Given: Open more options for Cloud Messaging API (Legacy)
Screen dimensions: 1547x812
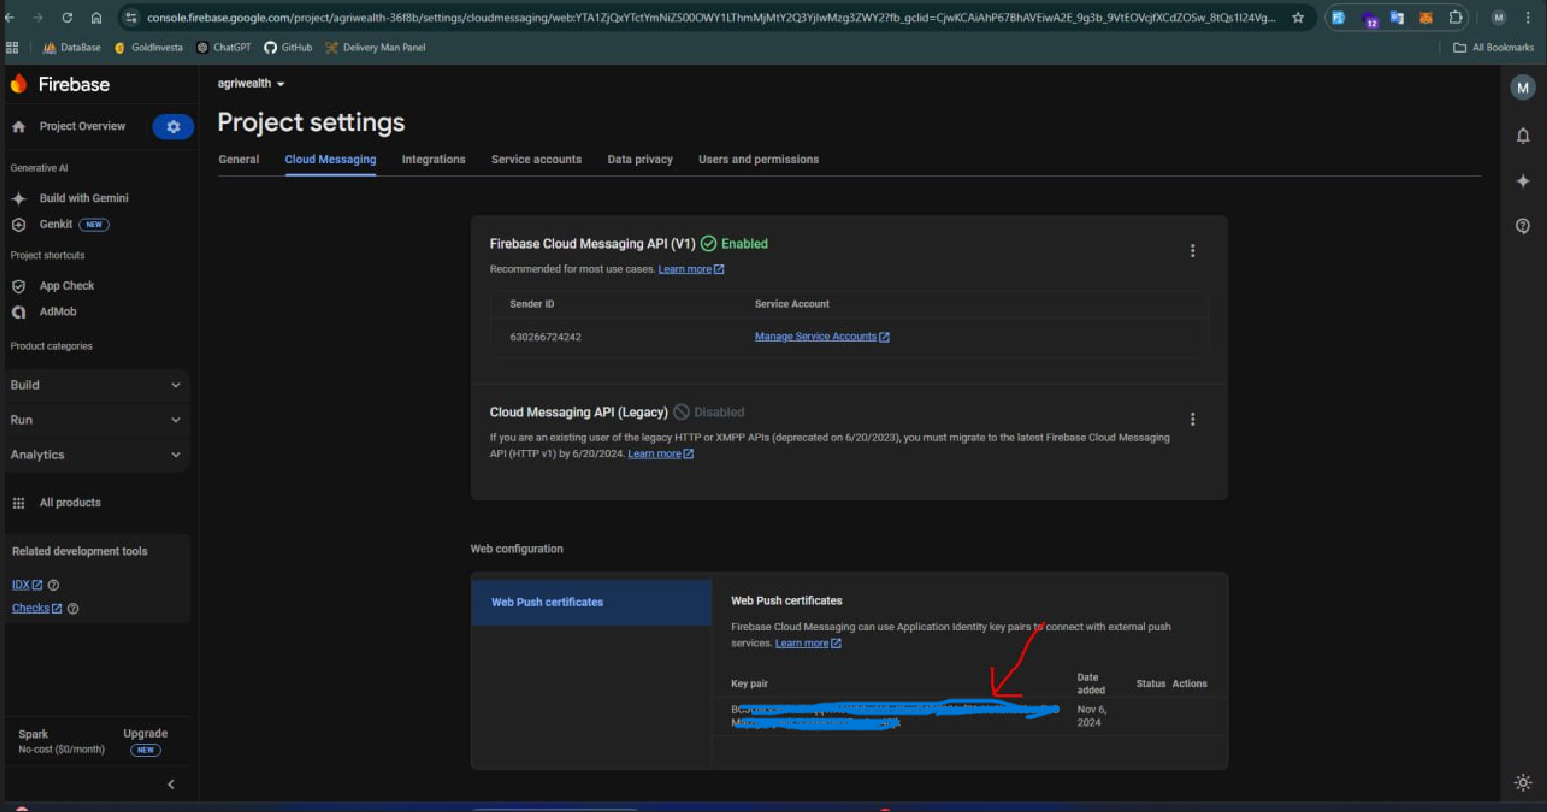Looking at the screenshot, I should tap(1192, 419).
